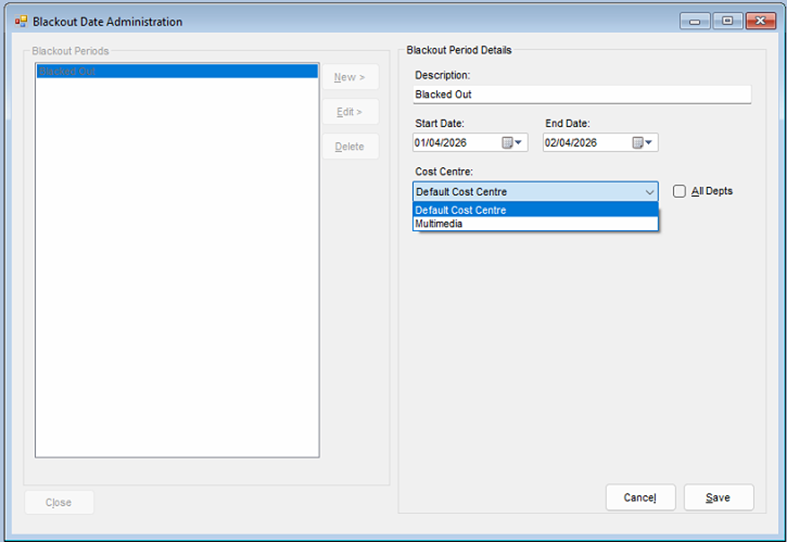787x542 pixels.
Task: Click the Delete button
Action: (x=350, y=147)
